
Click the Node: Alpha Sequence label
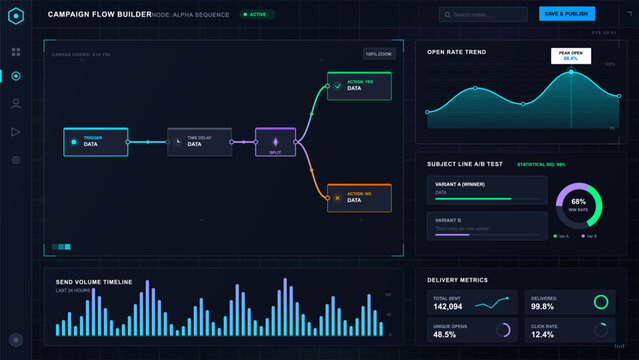pos(190,15)
